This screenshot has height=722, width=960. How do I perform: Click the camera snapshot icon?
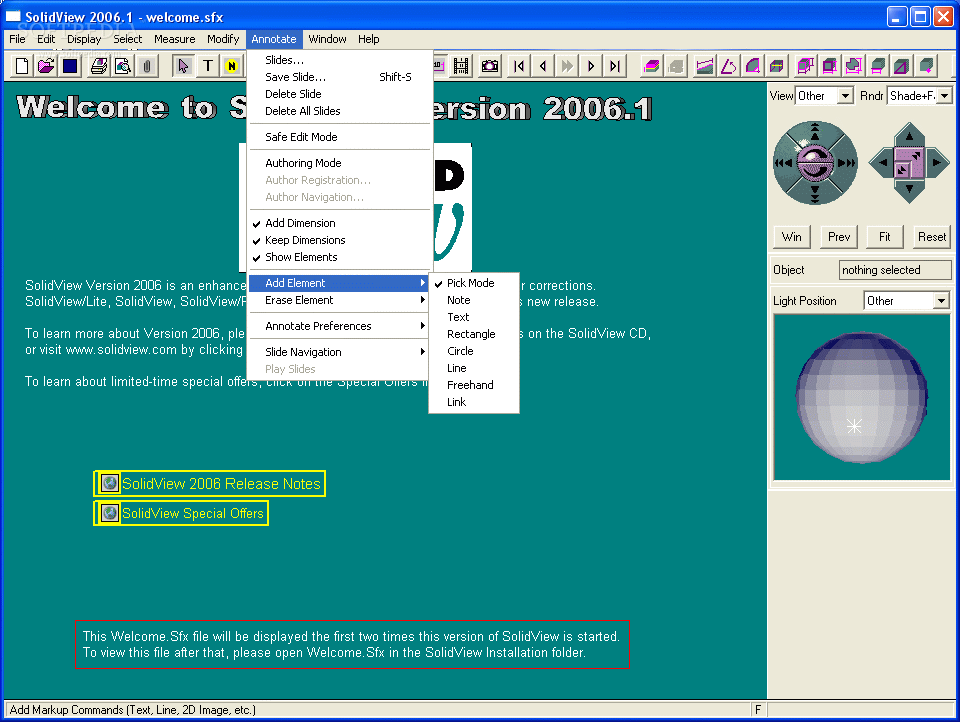click(x=489, y=66)
